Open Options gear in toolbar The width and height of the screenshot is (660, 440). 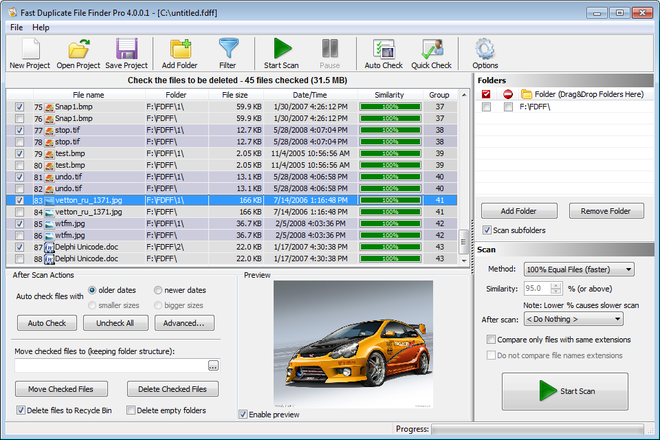tap(485, 49)
